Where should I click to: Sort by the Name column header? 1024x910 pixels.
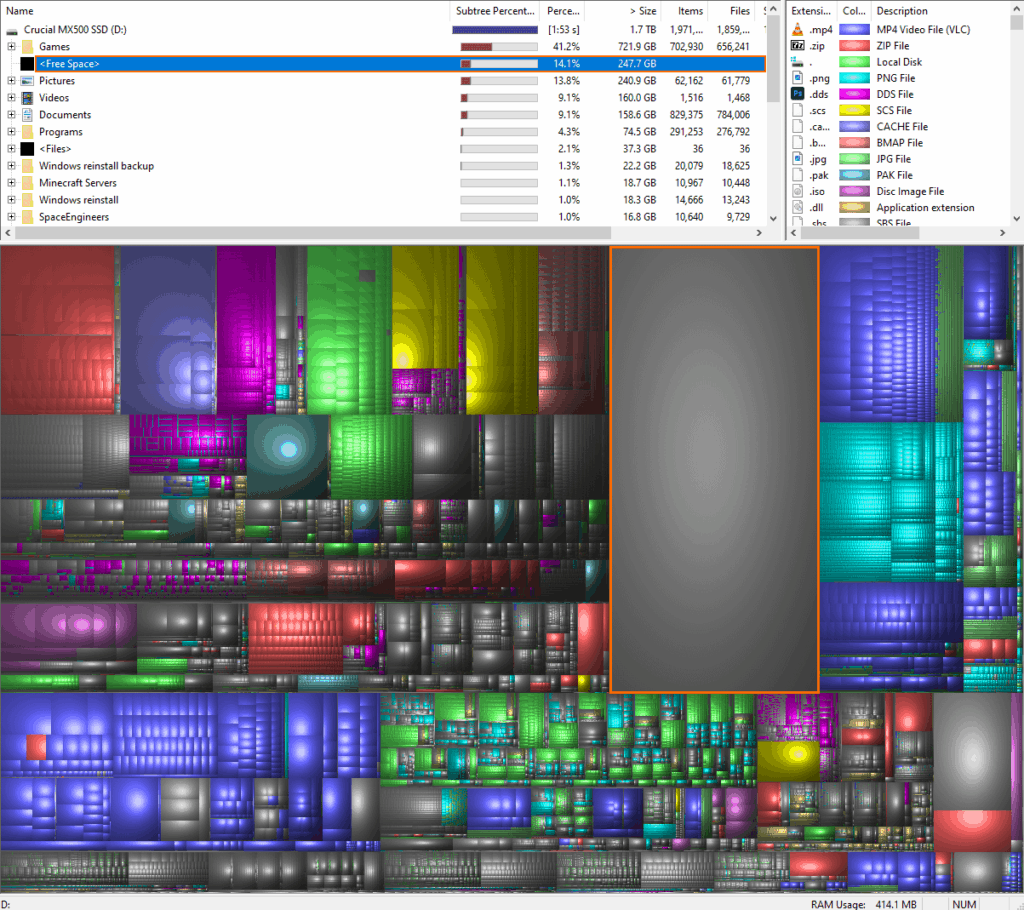(x=225, y=10)
